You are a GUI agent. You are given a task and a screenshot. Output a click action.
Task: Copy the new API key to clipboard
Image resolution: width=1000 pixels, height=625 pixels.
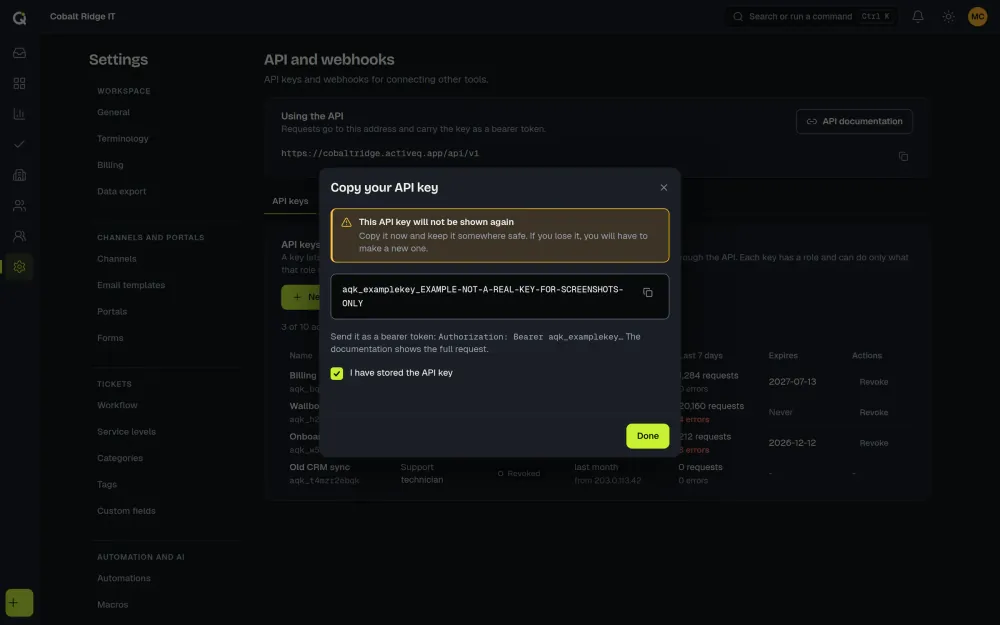(x=647, y=293)
